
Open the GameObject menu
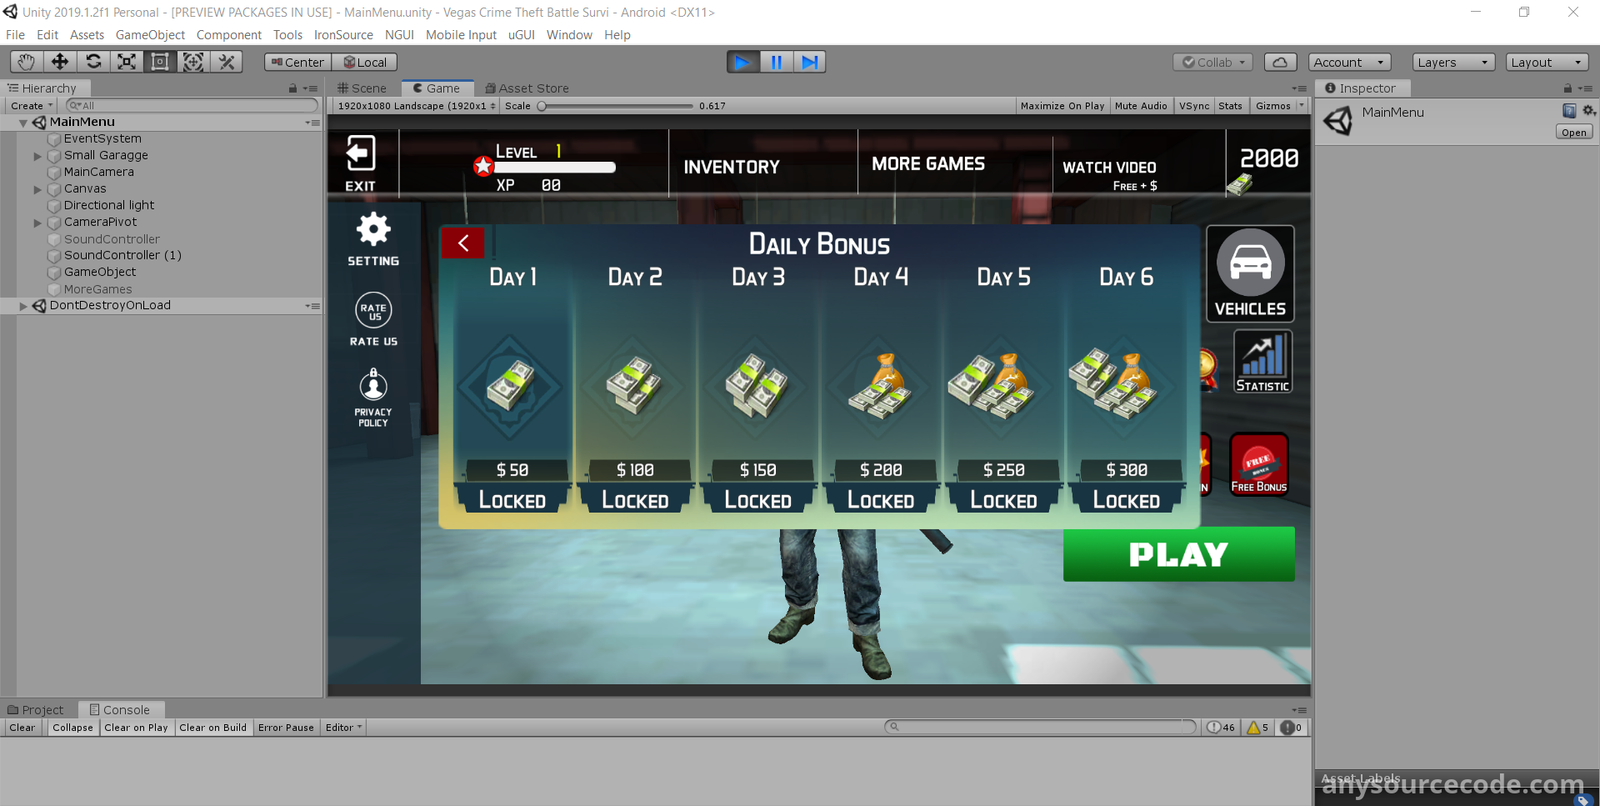tap(150, 35)
